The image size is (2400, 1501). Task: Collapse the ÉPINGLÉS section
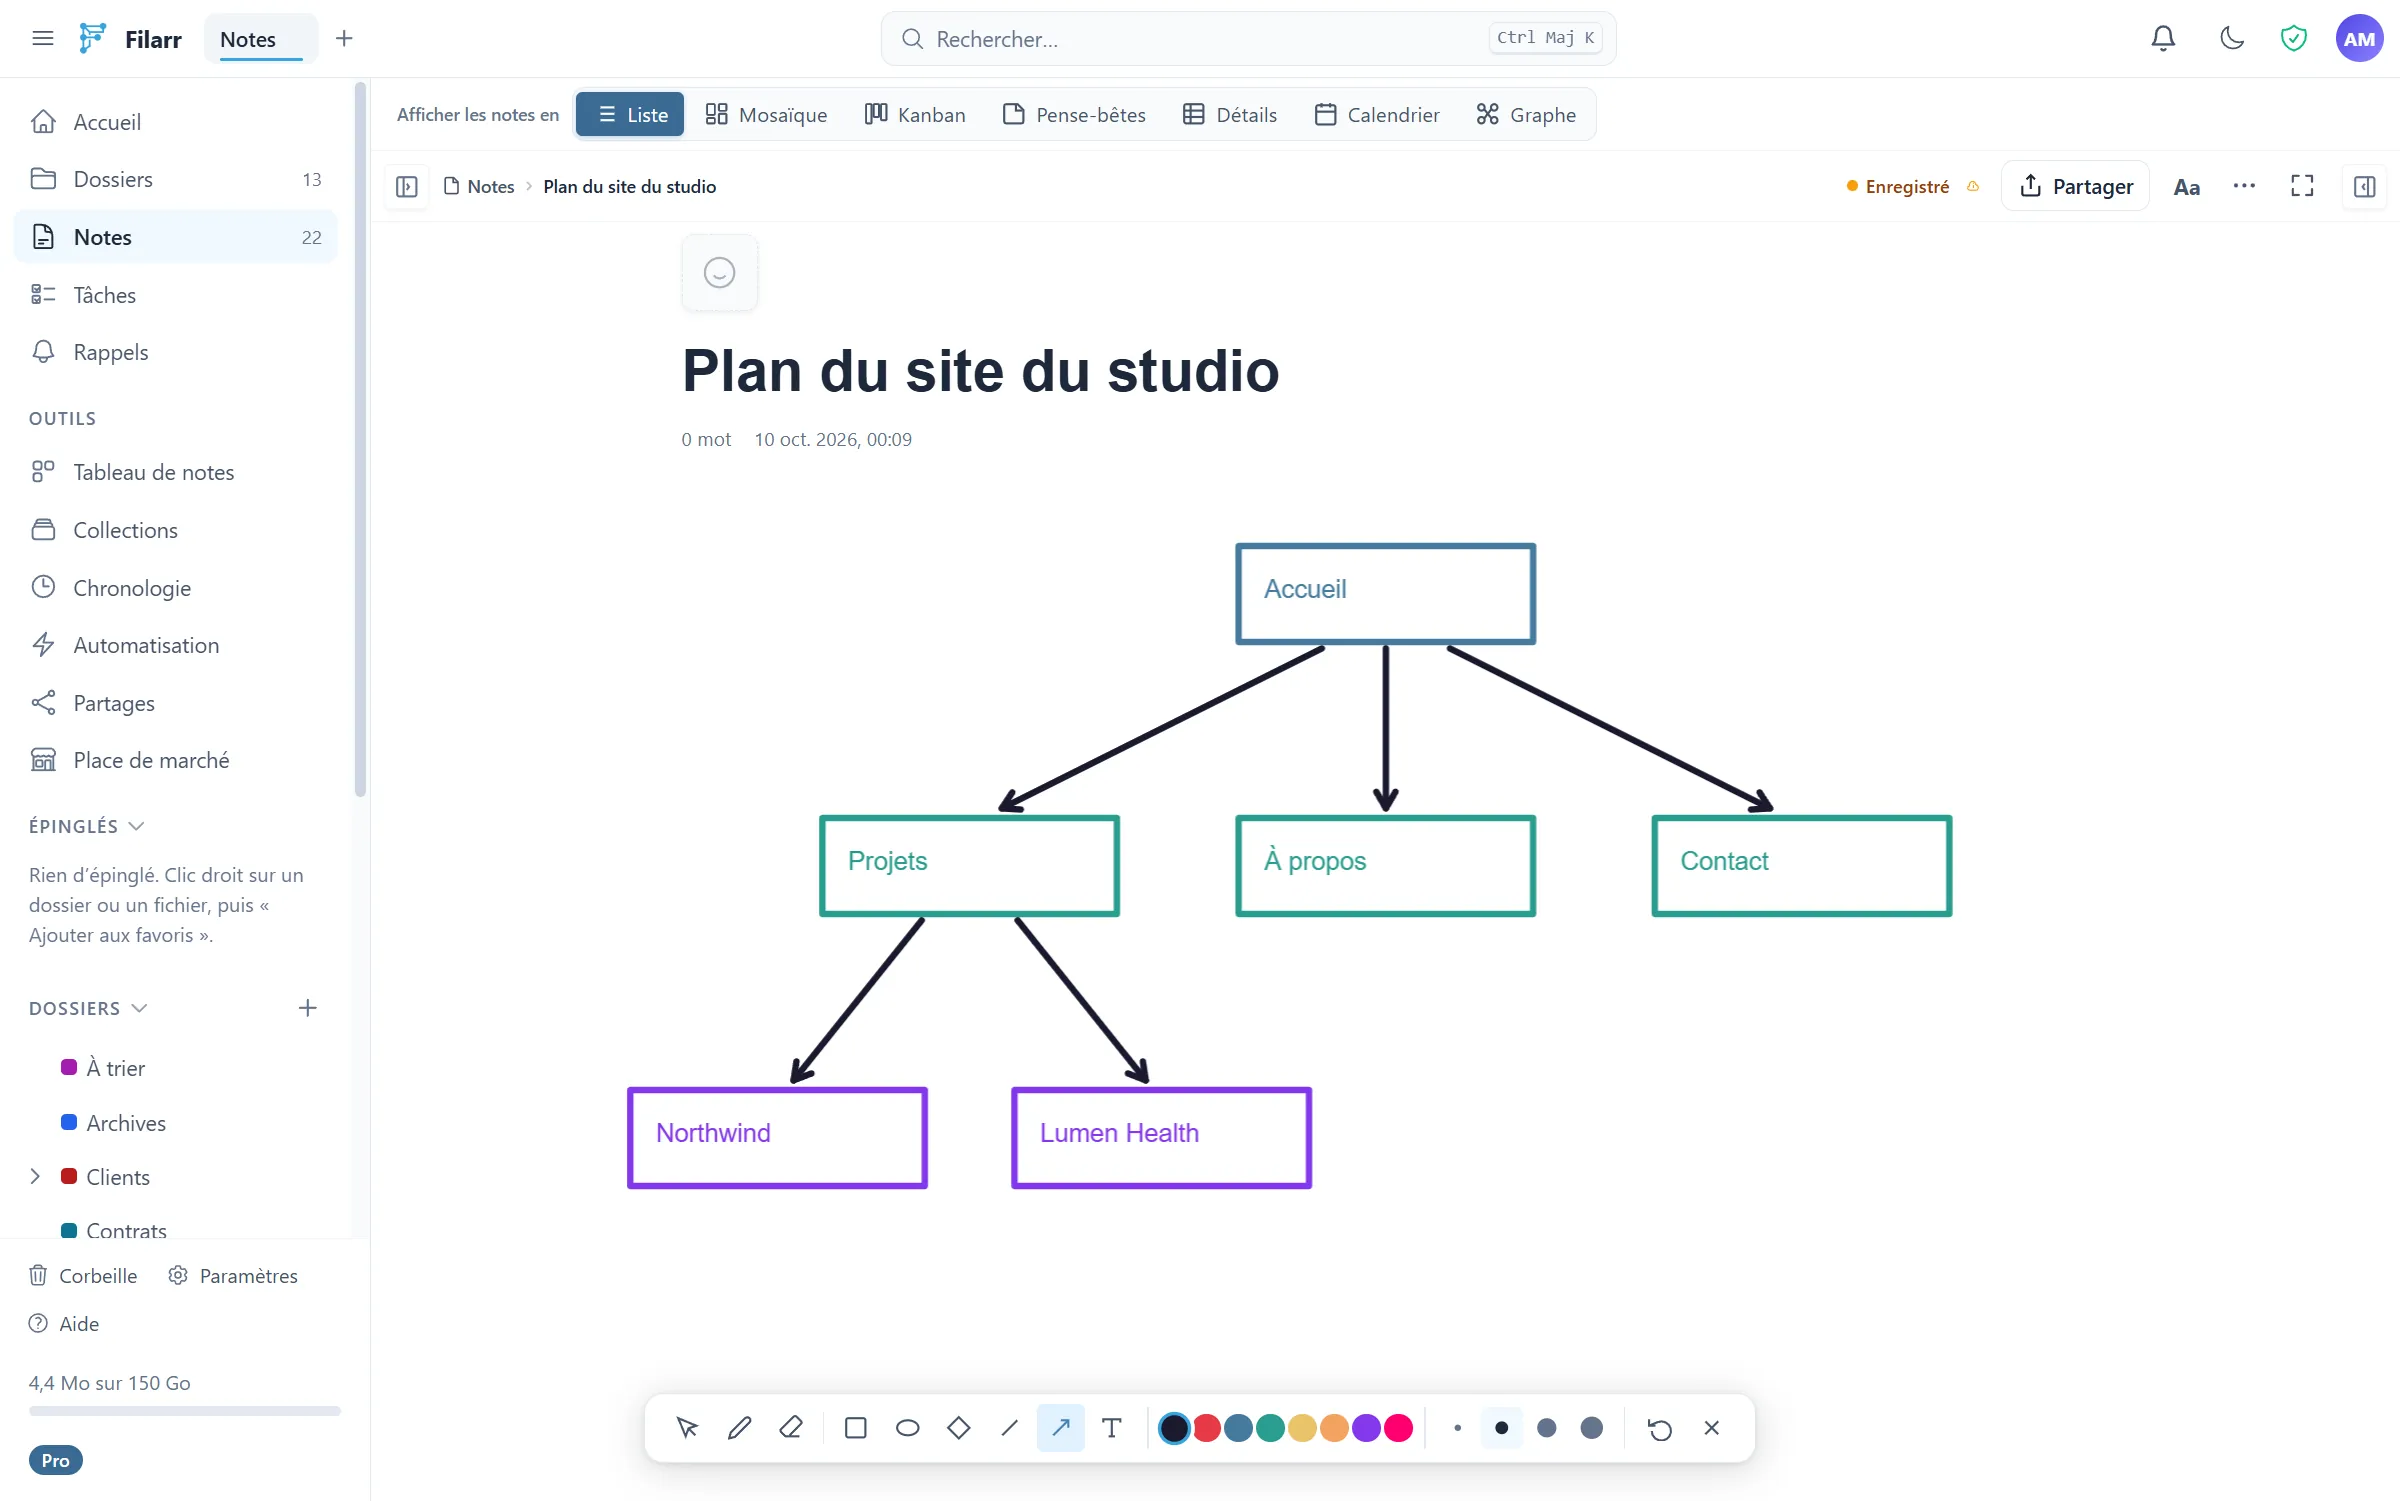(87, 826)
